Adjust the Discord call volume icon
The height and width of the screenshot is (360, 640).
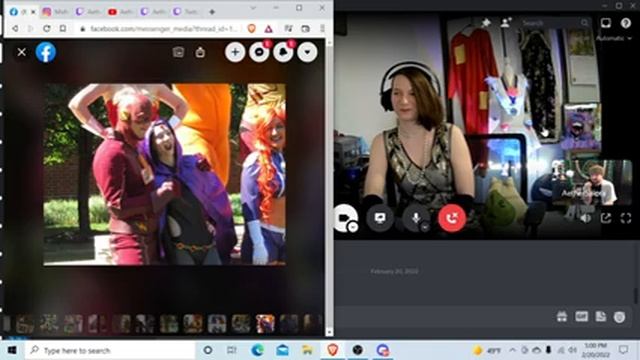(x=586, y=218)
